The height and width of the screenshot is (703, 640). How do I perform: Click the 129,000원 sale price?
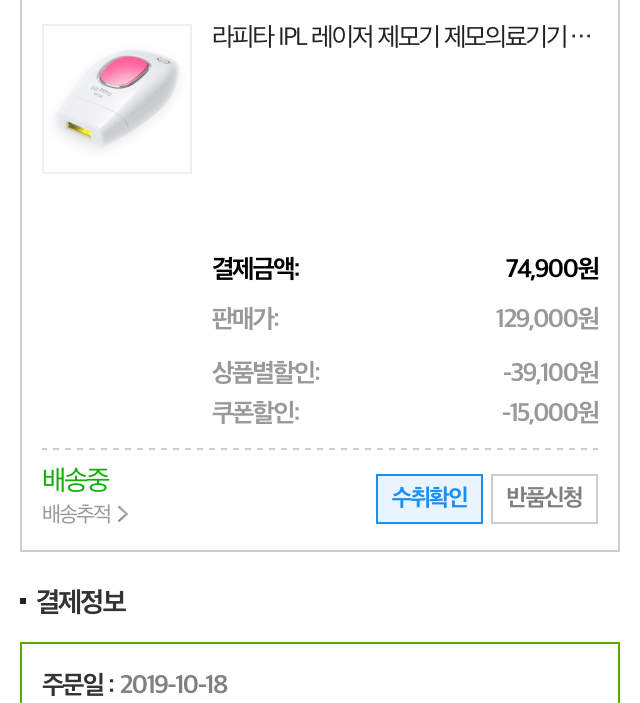coord(547,319)
